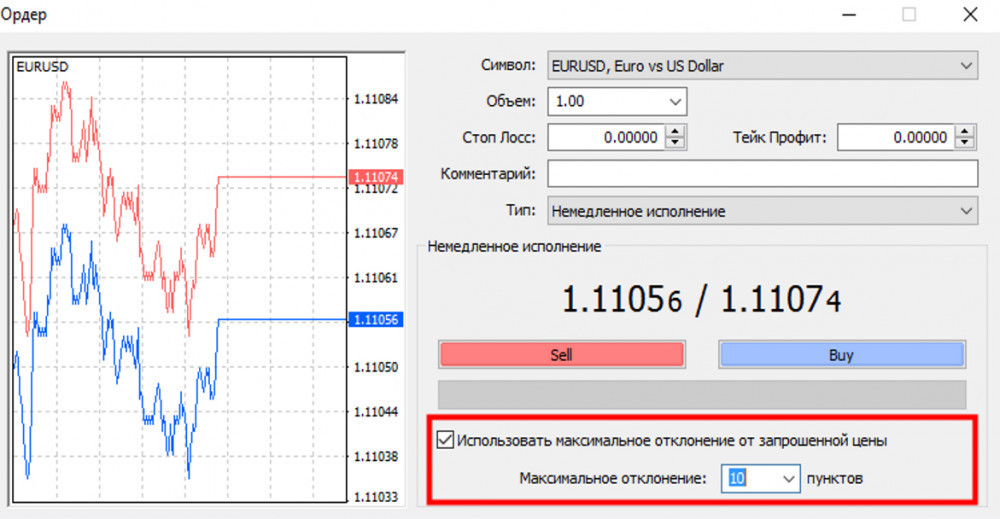
Task: Click the 1.11038 price axis label
Action: [x=376, y=457]
